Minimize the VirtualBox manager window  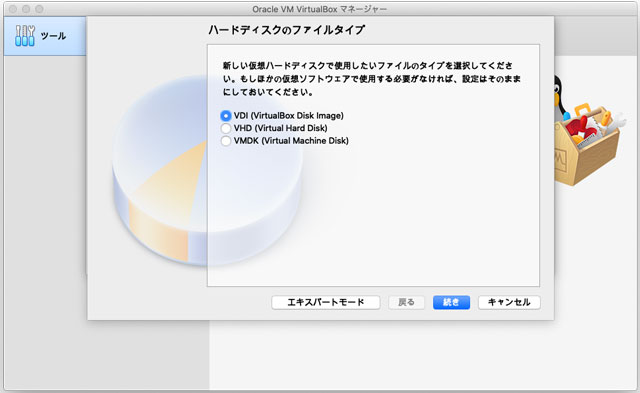pyautogui.click(x=26, y=9)
